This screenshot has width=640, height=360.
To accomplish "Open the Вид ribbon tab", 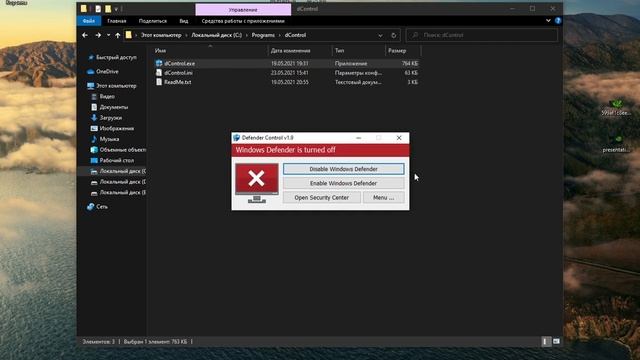I will click(184, 21).
